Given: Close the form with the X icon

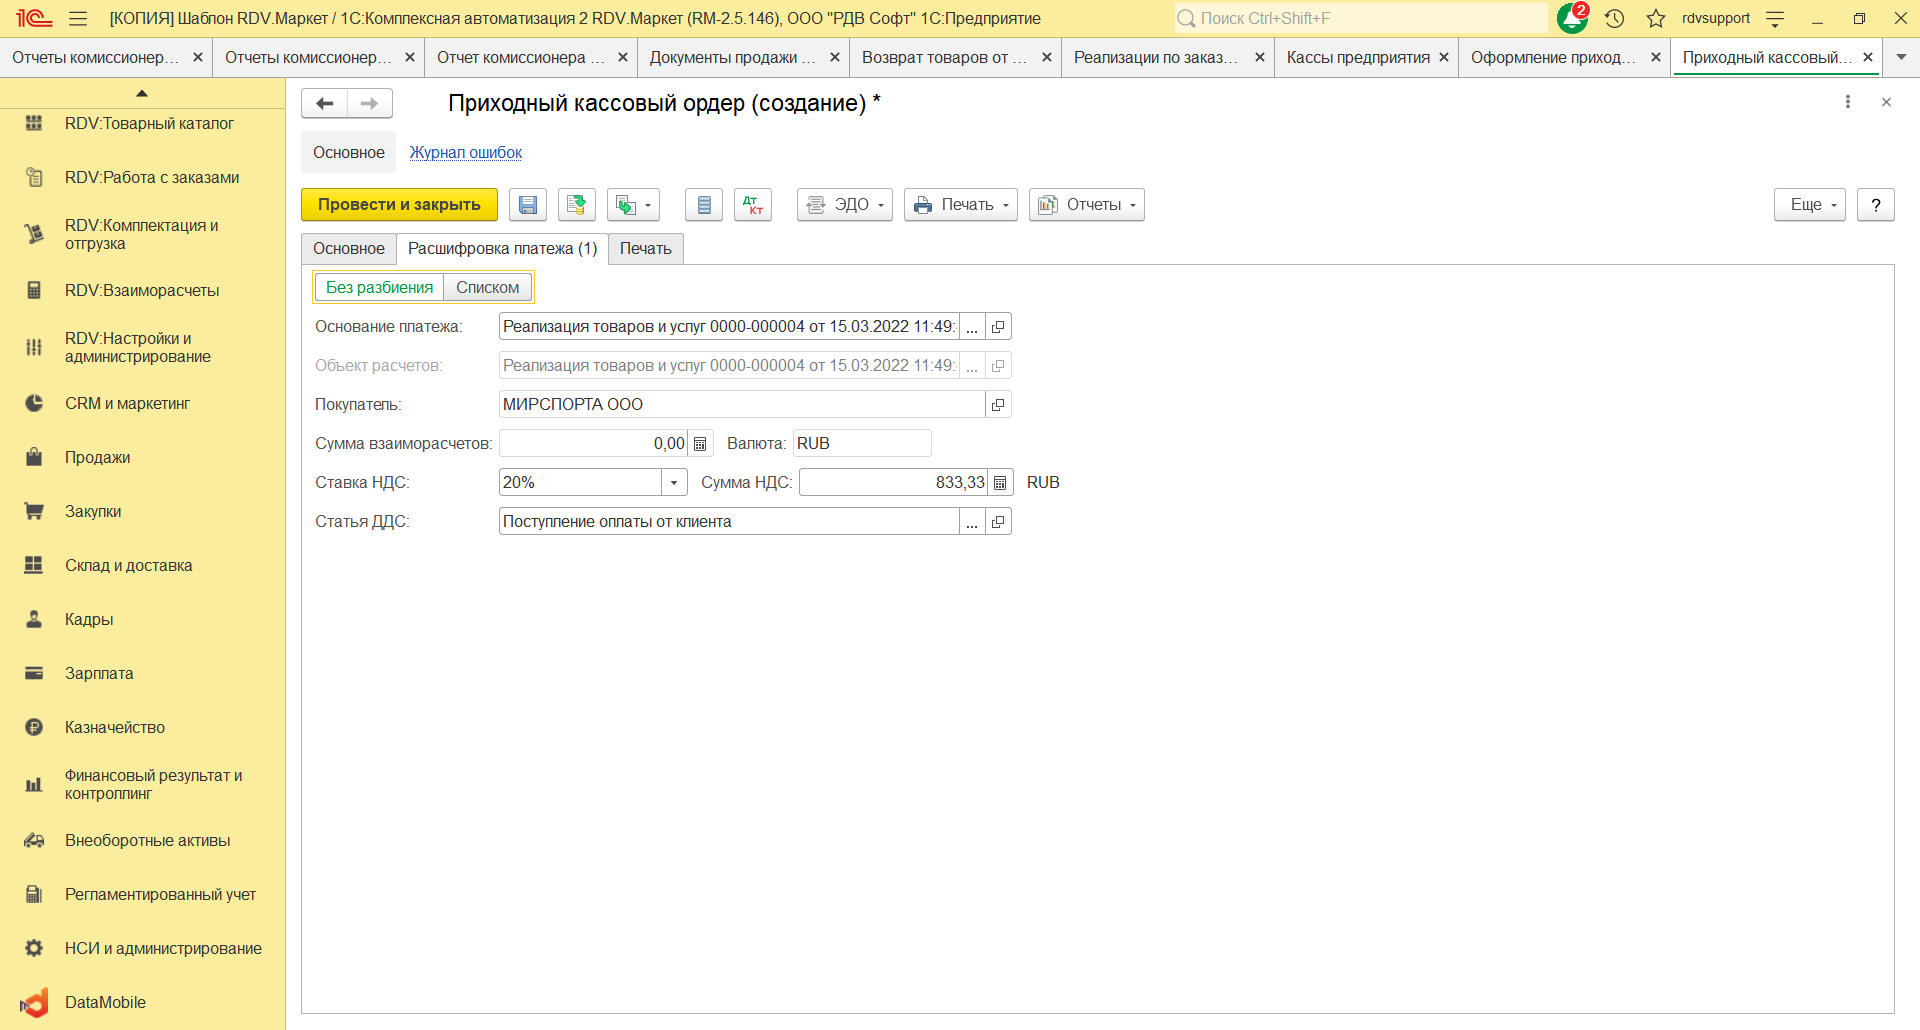Looking at the screenshot, I should tap(1886, 102).
